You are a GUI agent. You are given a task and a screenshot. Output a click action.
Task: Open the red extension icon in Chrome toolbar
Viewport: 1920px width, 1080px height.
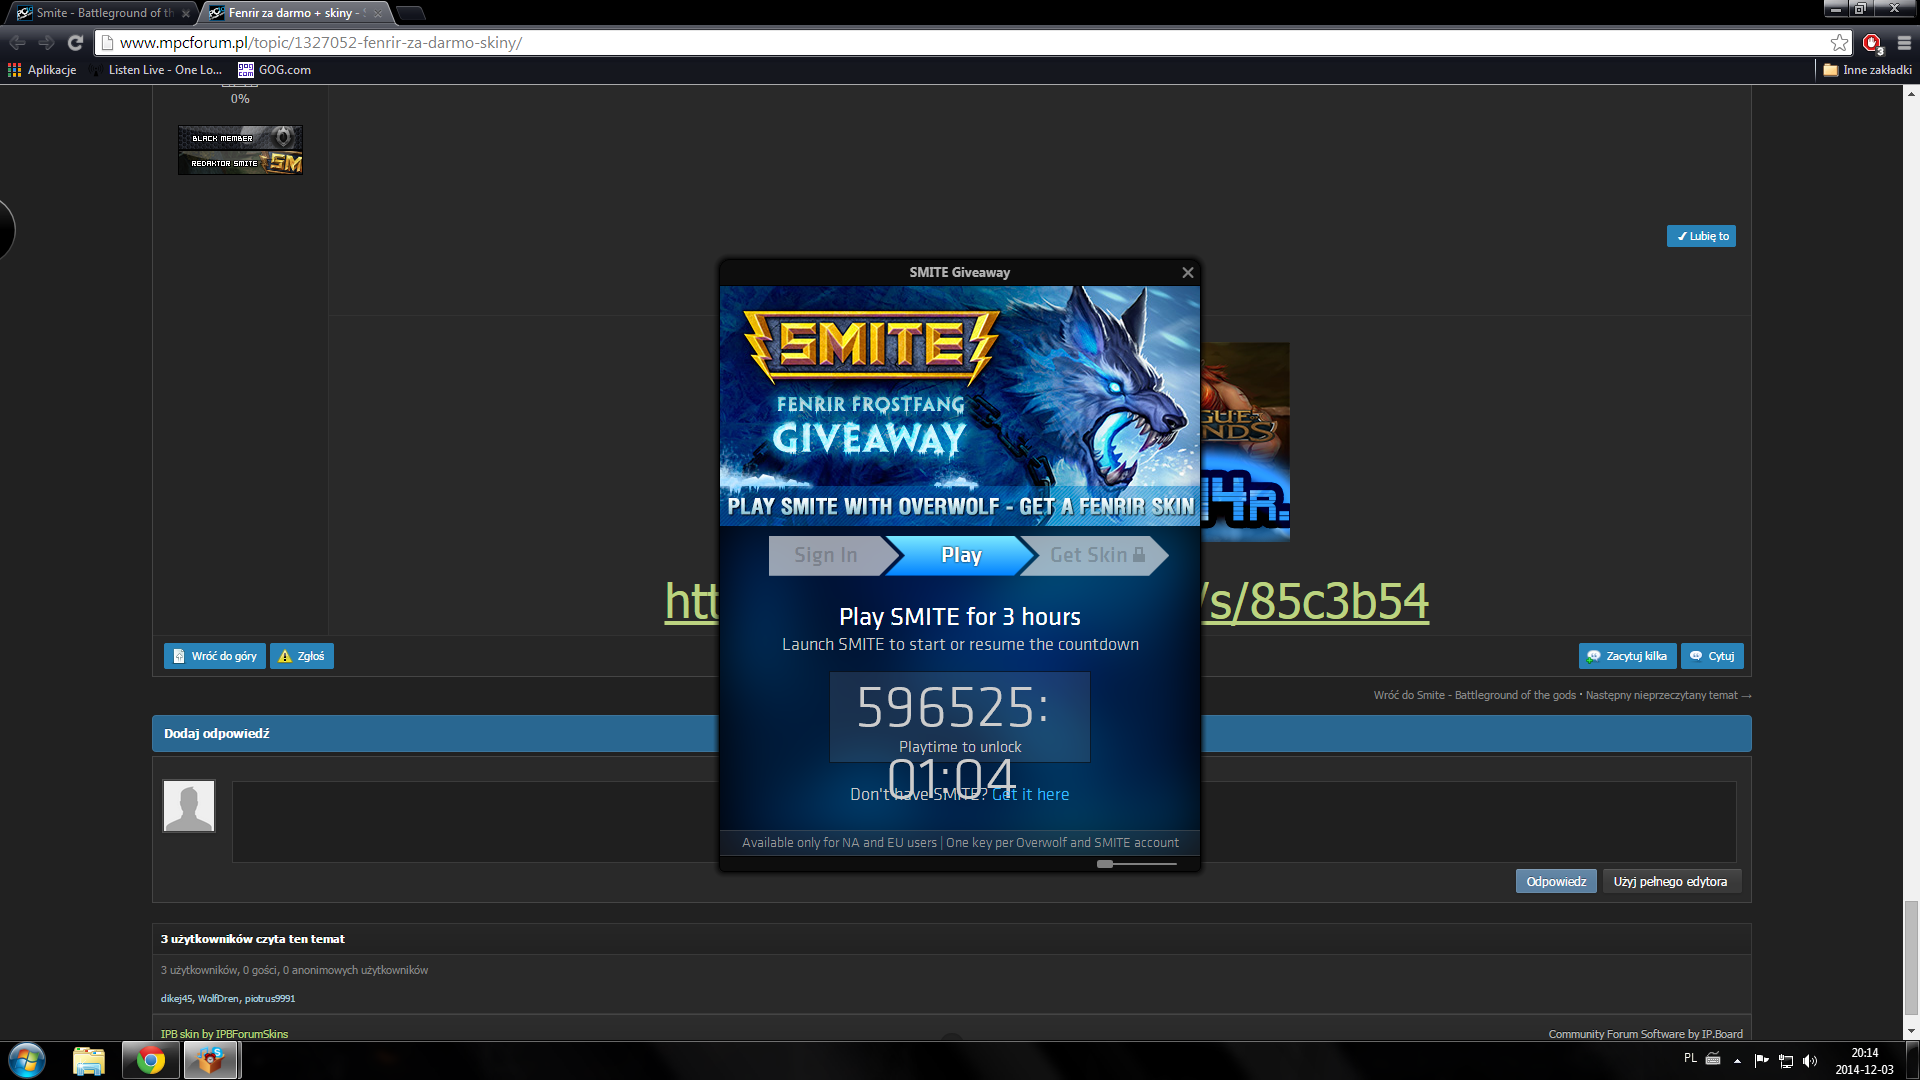pos(1872,43)
